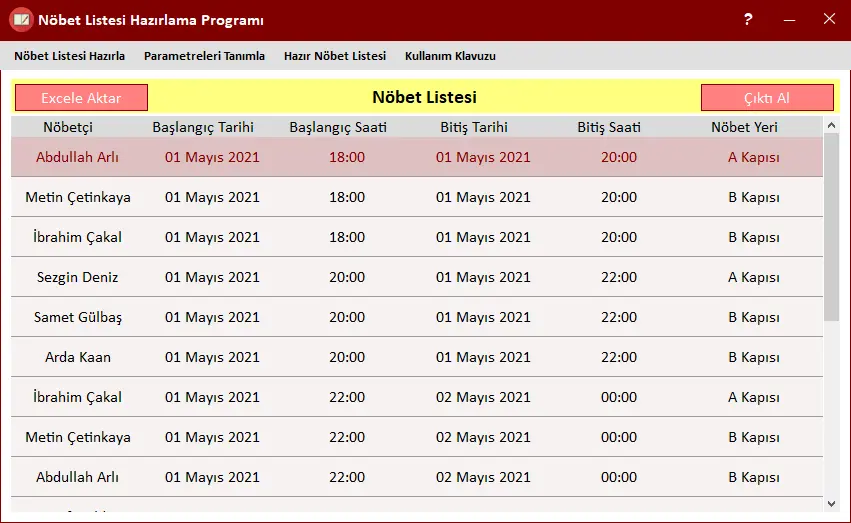This screenshot has width=851, height=523.
Task: Click the Nöbetçi column header
Action: [x=68, y=127]
